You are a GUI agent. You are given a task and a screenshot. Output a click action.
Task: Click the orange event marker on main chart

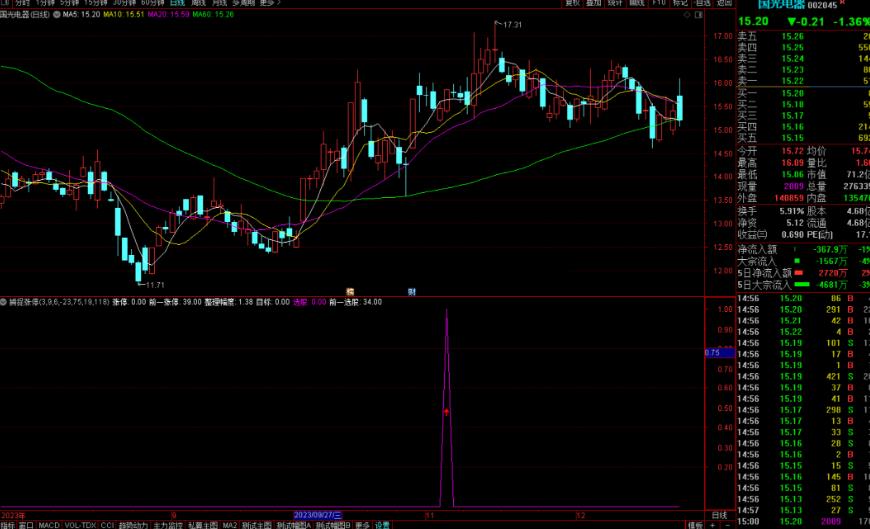[x=350, y=292]
